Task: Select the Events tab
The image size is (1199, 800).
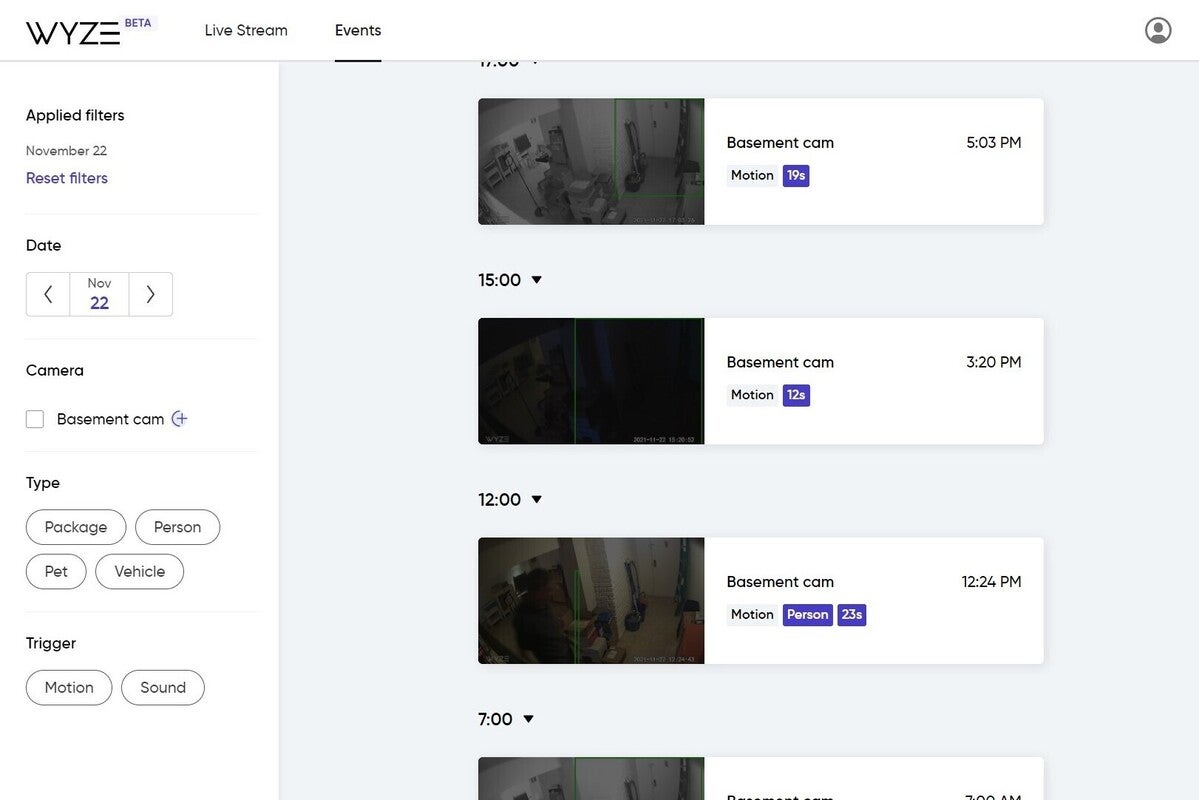Action: coord(358,31)
